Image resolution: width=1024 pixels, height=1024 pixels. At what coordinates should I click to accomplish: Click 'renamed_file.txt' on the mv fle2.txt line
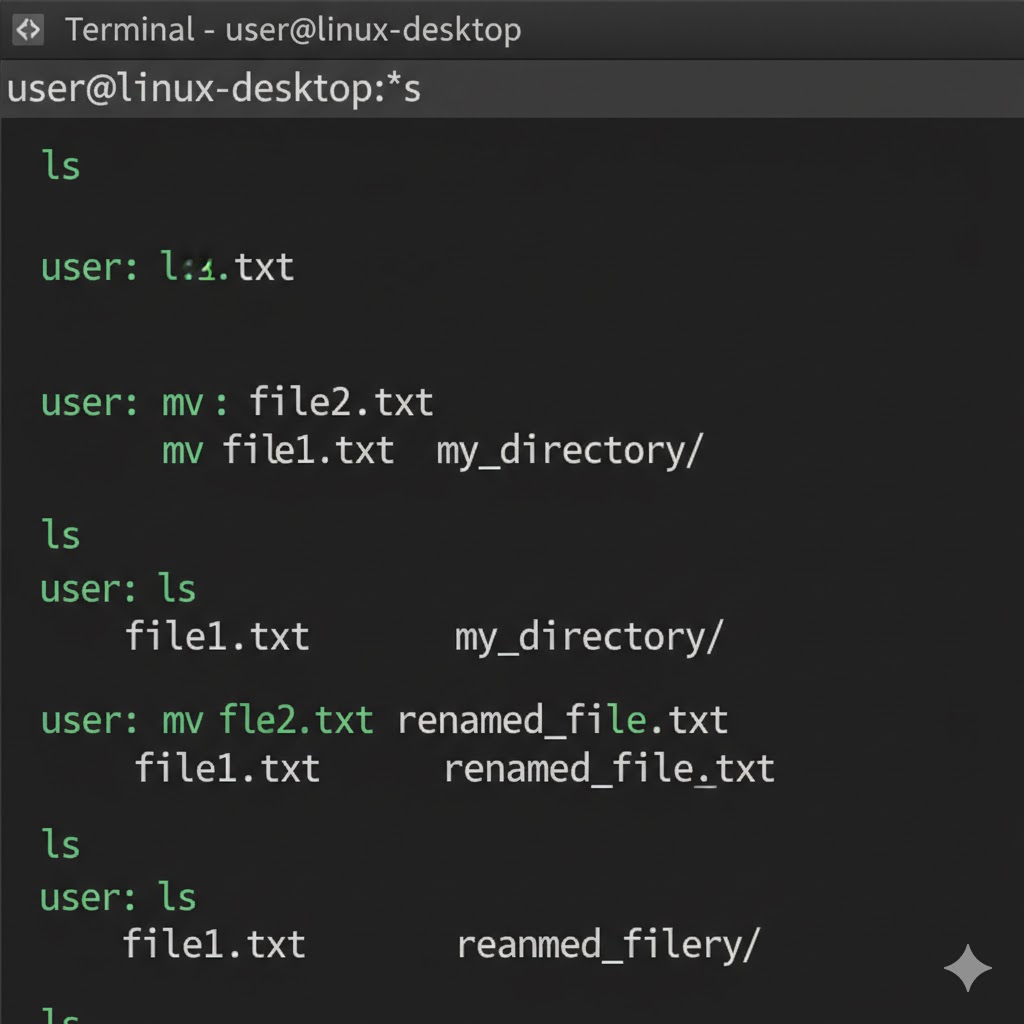[563, 720]
